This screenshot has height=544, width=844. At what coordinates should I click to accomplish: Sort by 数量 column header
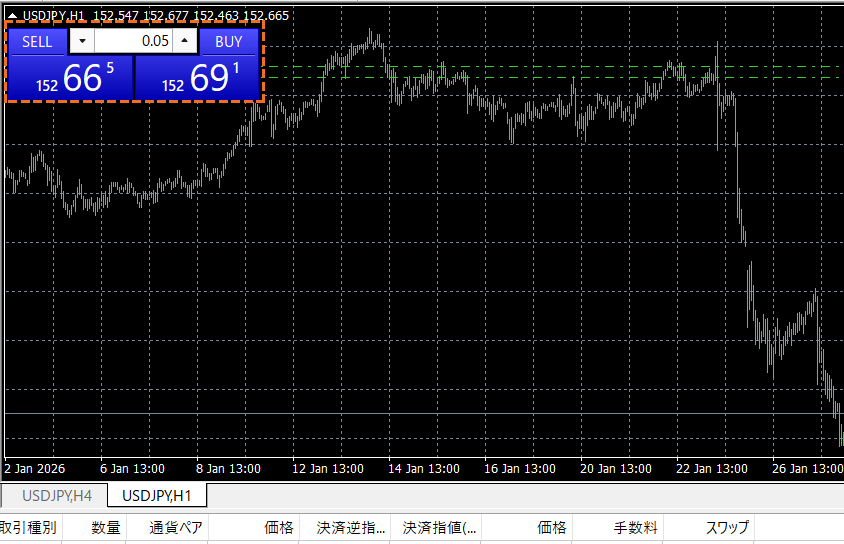(x=106, y=528)
